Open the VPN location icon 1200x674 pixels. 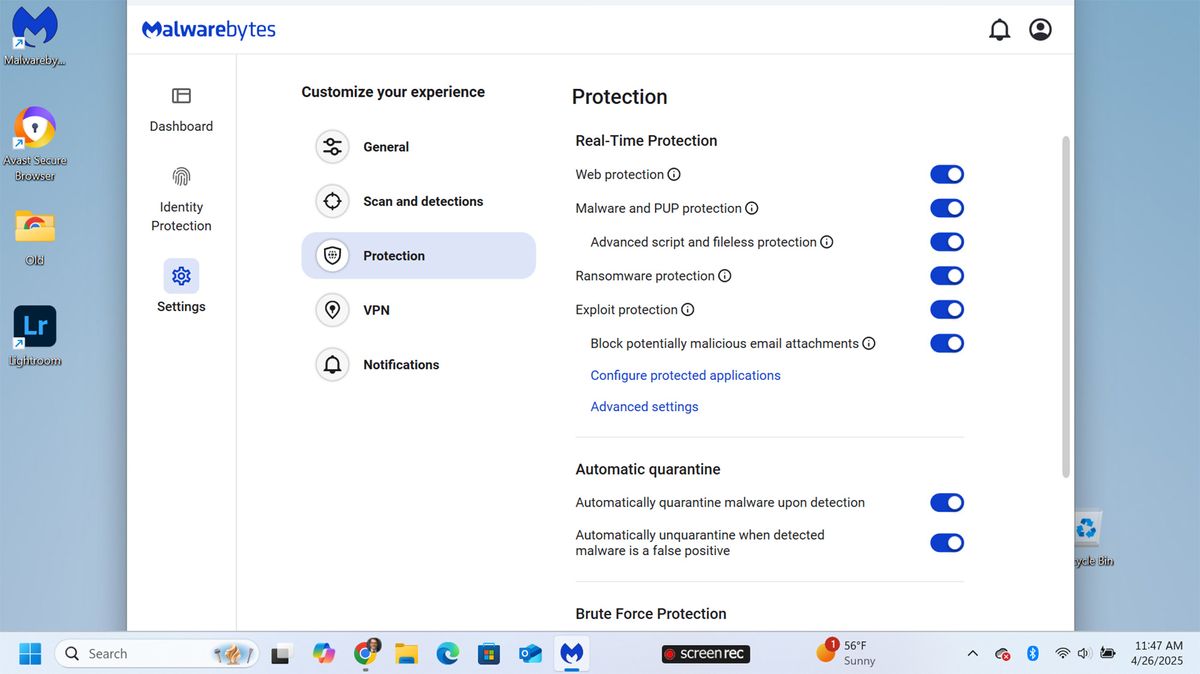(x=332, y=310)
